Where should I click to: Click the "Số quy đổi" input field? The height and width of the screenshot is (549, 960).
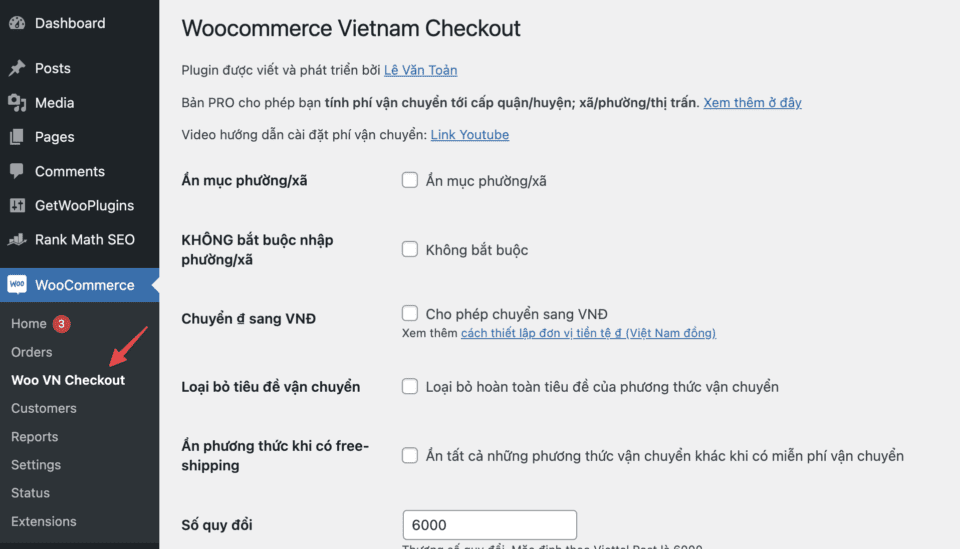(x=489, y=525)
